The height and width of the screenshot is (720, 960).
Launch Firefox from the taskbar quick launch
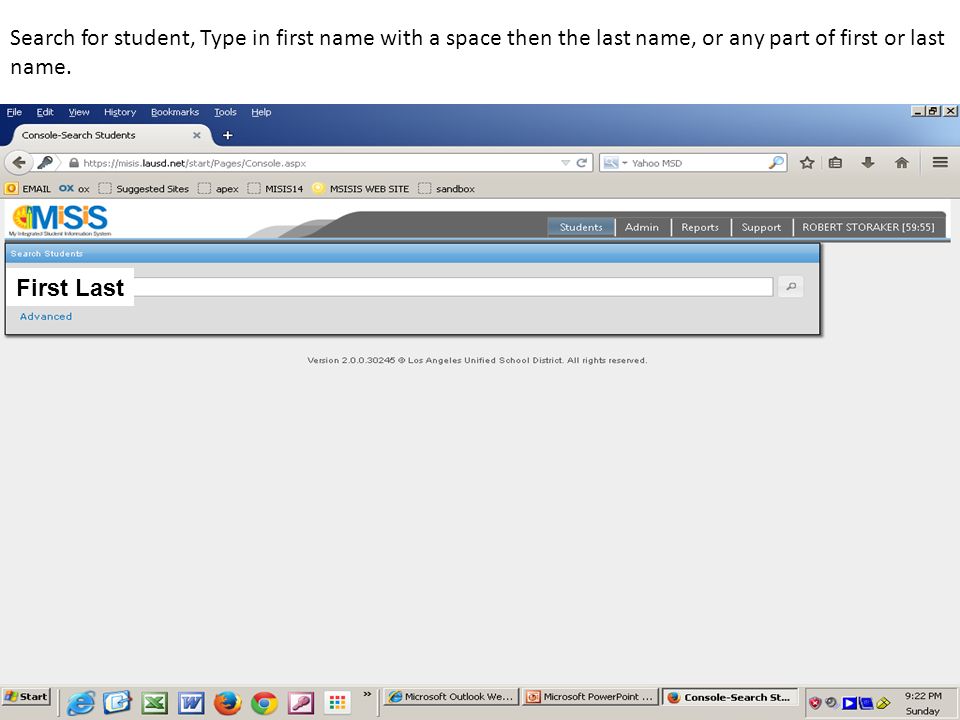[x=227, y=703]
